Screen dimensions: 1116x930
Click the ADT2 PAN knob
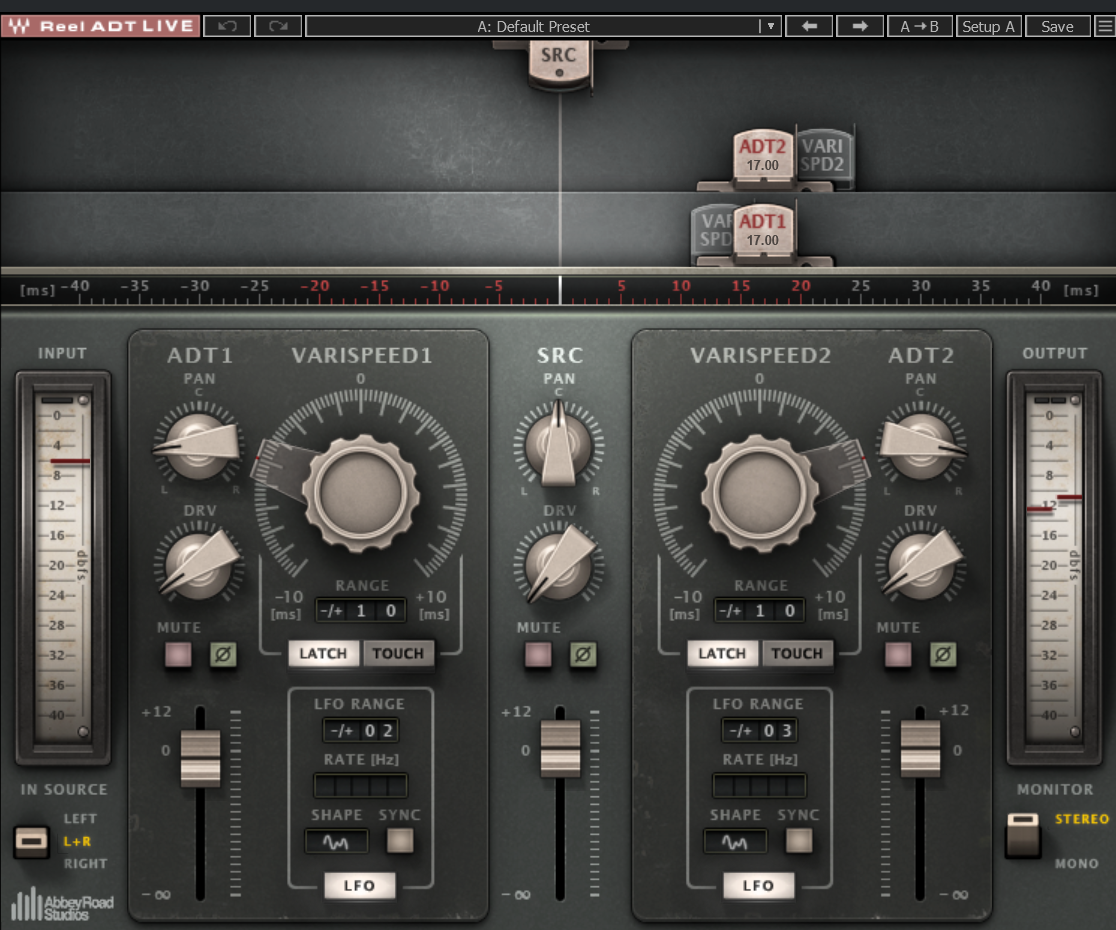[x=921, y=445]
